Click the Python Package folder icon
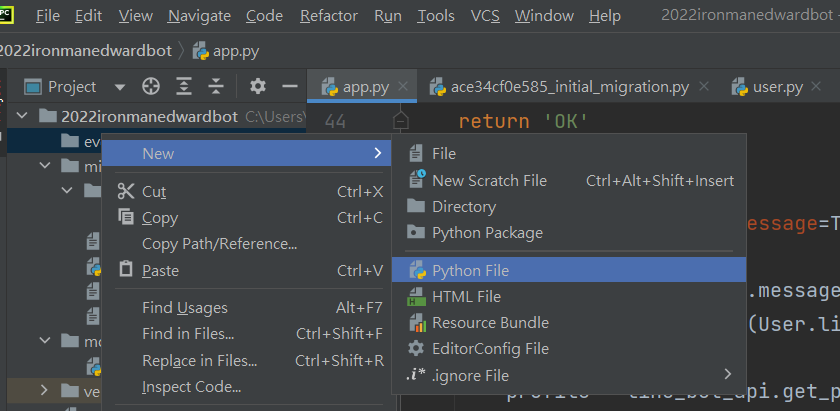The width and height of the screenshot is (840, 411). click(416, 232)
